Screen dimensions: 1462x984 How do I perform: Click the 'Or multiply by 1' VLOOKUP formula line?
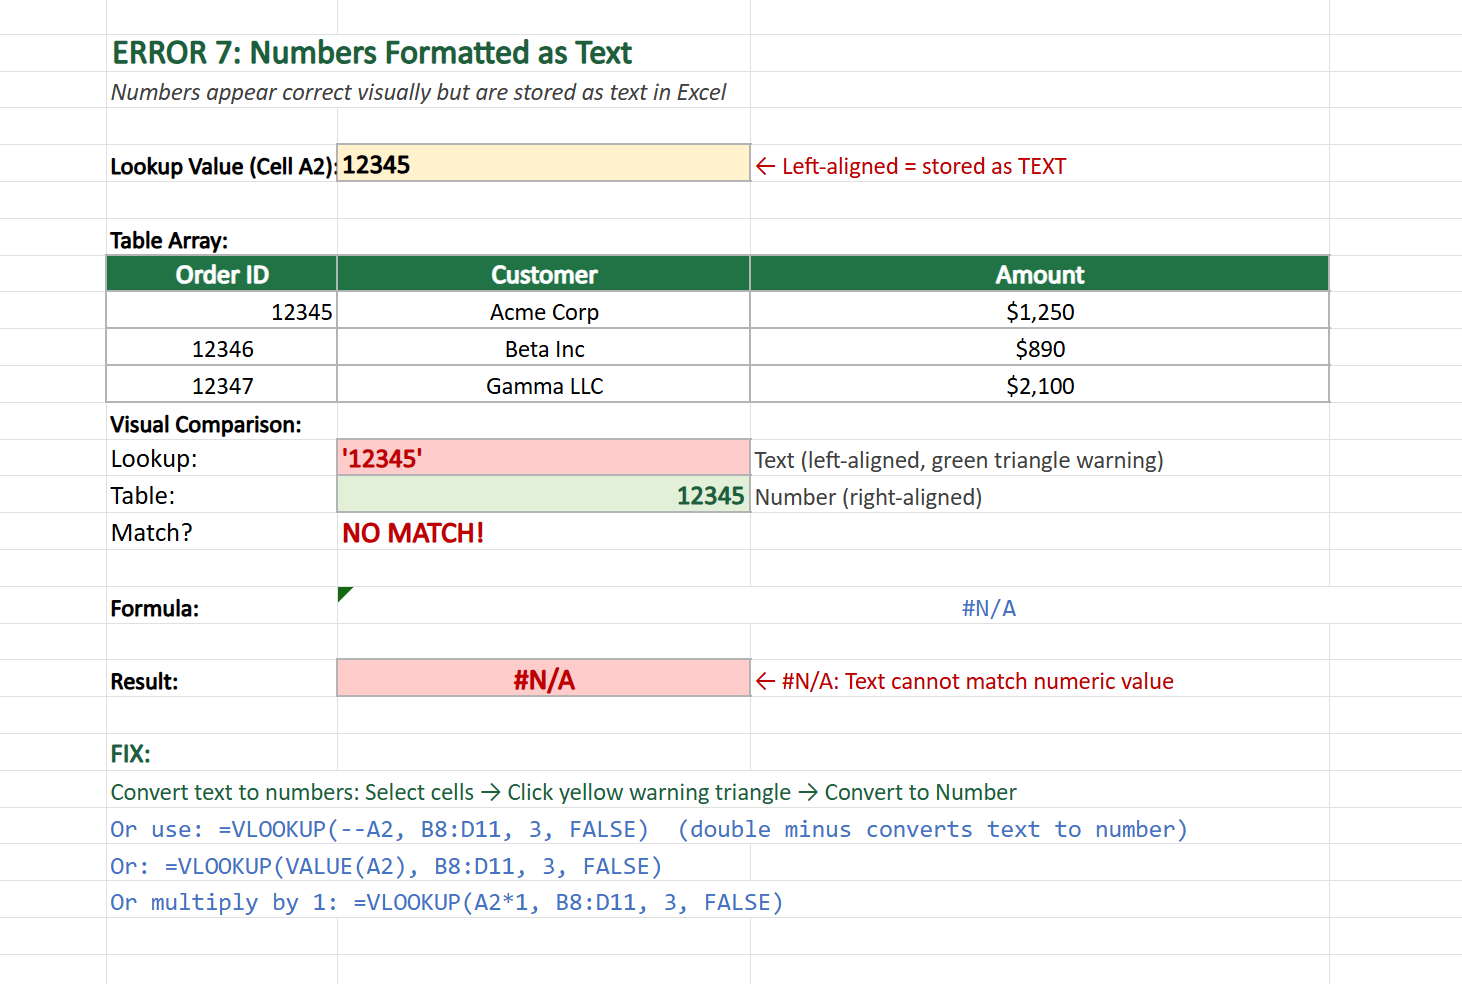coord(447,902)
